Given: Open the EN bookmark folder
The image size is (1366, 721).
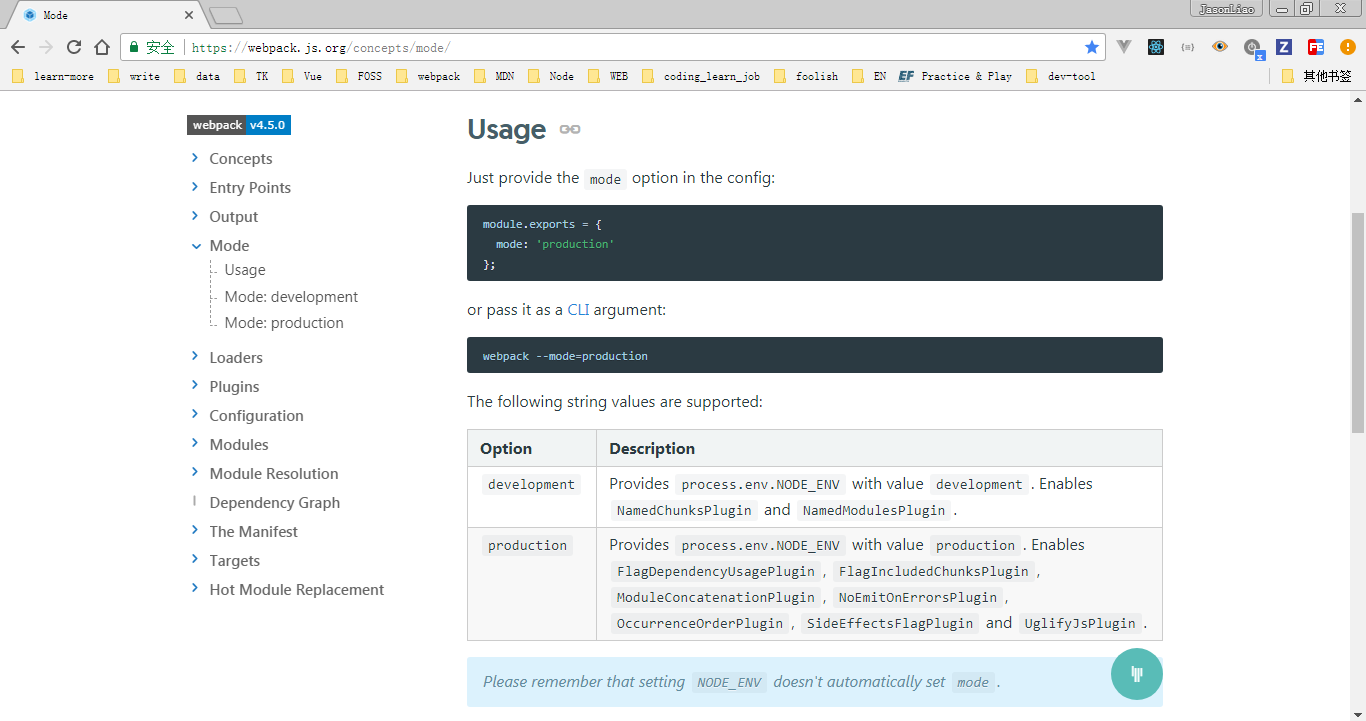Looking at the screenshot, I should 869,76.
